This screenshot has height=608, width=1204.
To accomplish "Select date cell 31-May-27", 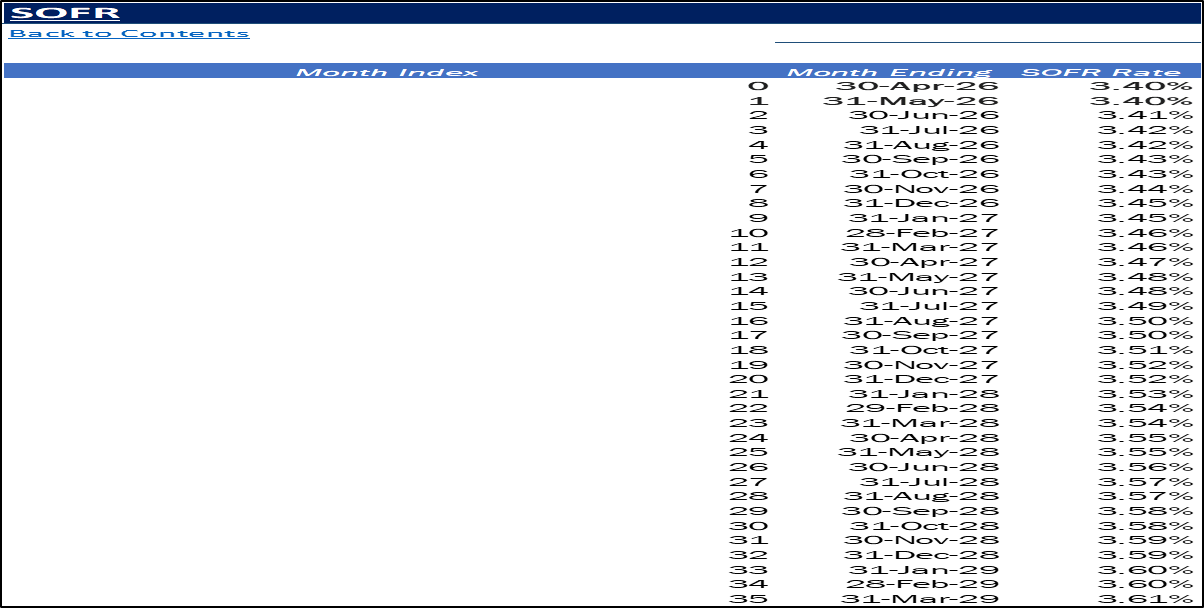I will [x=918, y=277].
